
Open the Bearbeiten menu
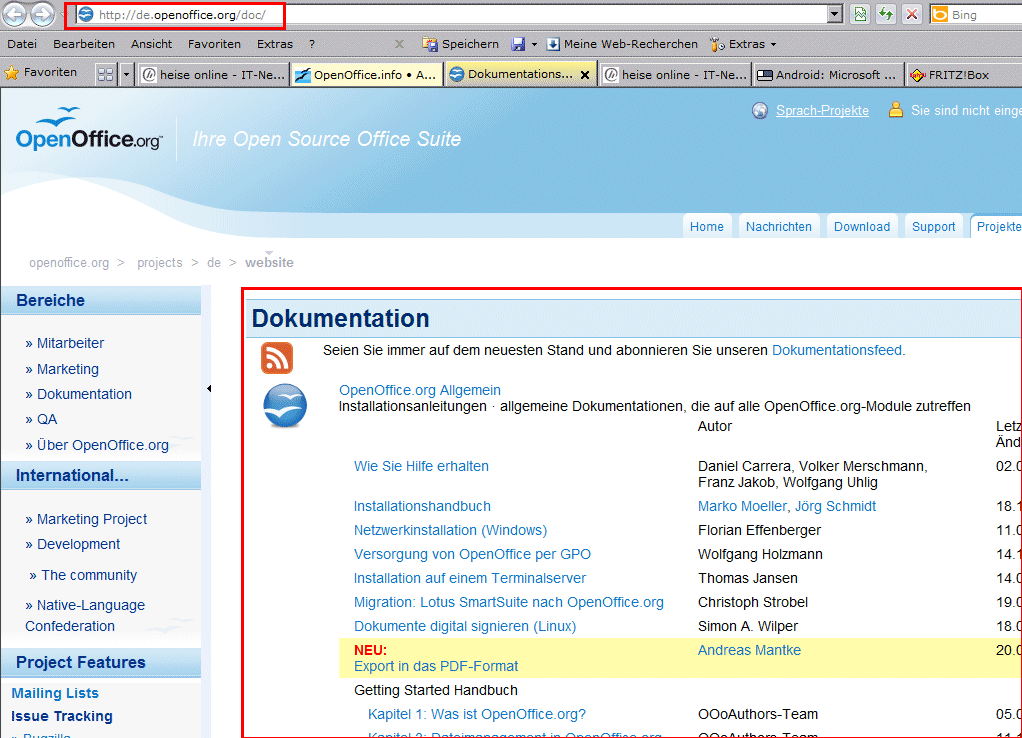84,44
